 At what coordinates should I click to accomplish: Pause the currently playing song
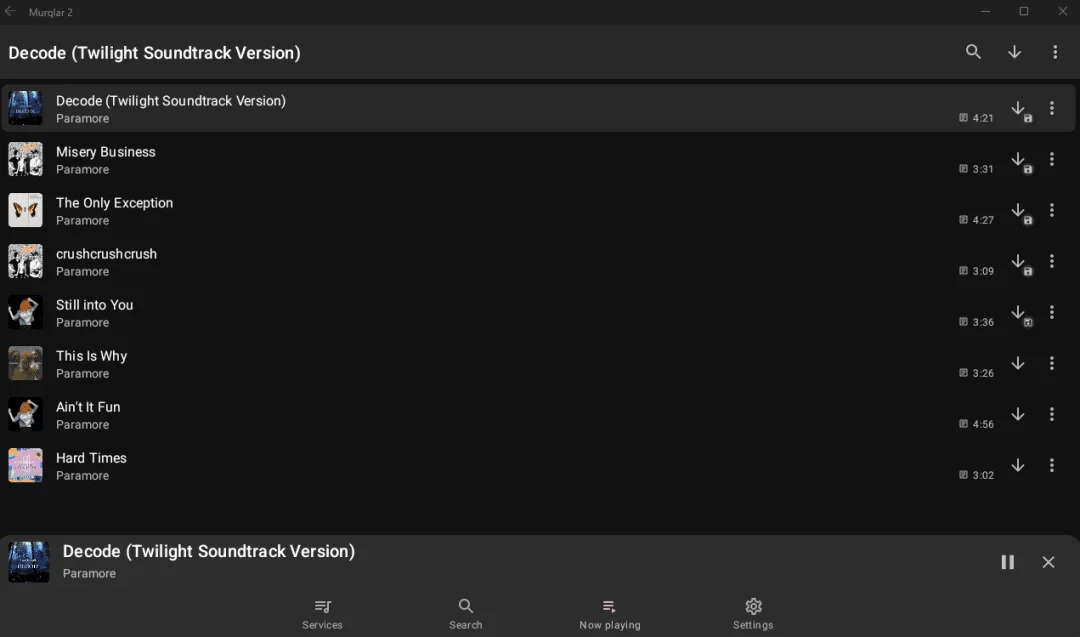click(x=1007, y=562)
